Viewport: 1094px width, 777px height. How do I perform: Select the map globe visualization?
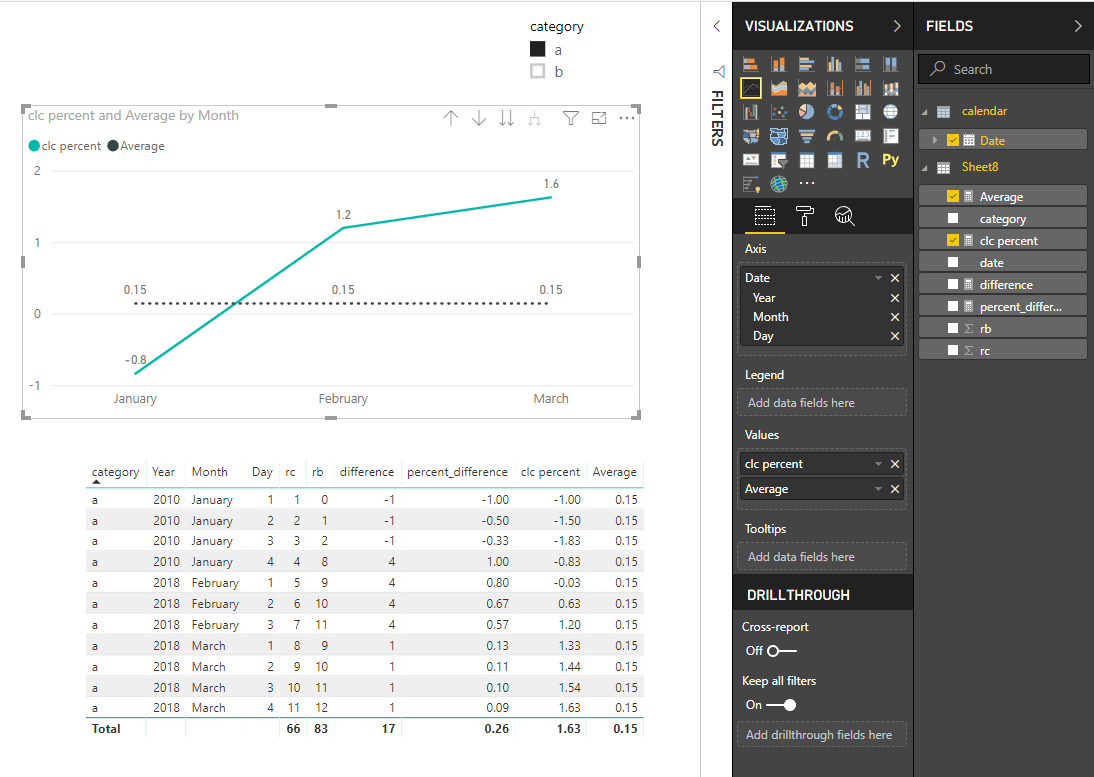tap(890, 112)
